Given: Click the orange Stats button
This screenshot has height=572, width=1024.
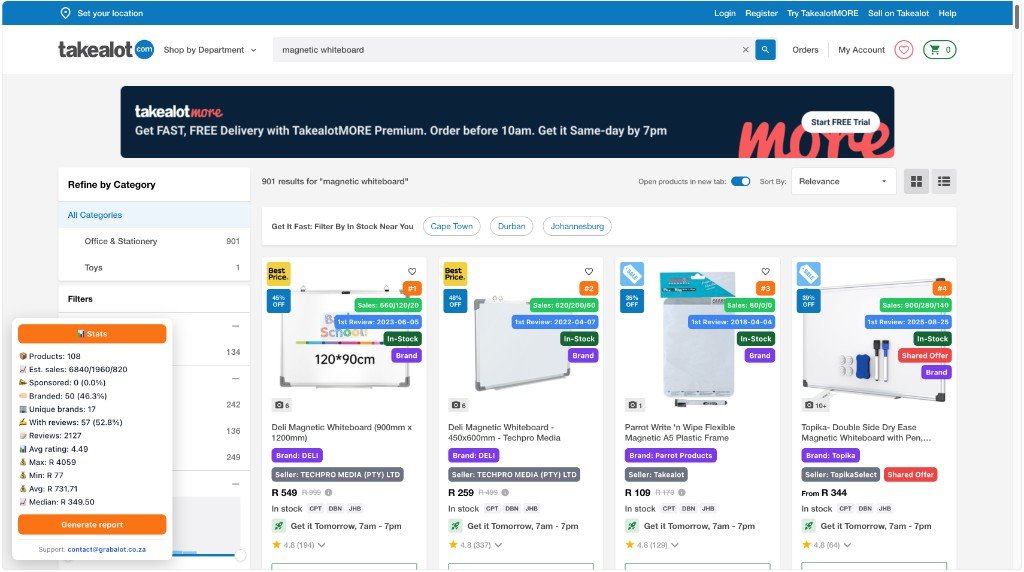Looking at the screenshot, I should 92,334.
